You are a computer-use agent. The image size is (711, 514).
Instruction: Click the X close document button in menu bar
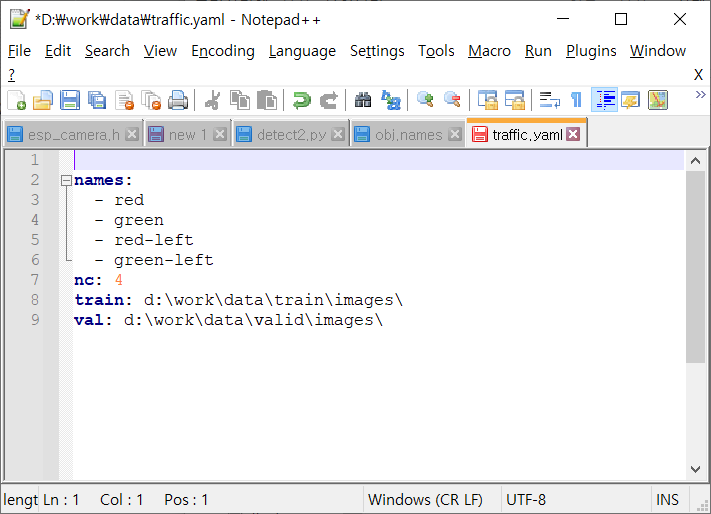(x=698, y=74)
